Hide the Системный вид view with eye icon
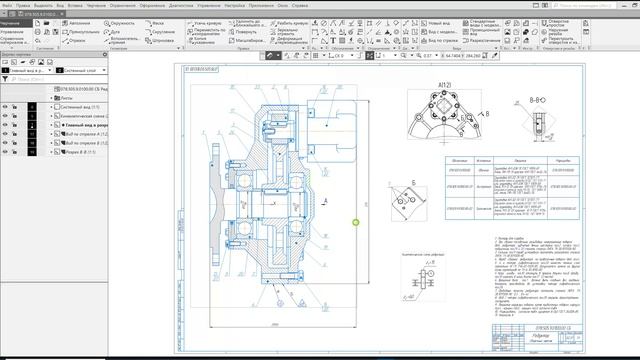640x360 pixels. pyautogui.click(x=5, y=107)
